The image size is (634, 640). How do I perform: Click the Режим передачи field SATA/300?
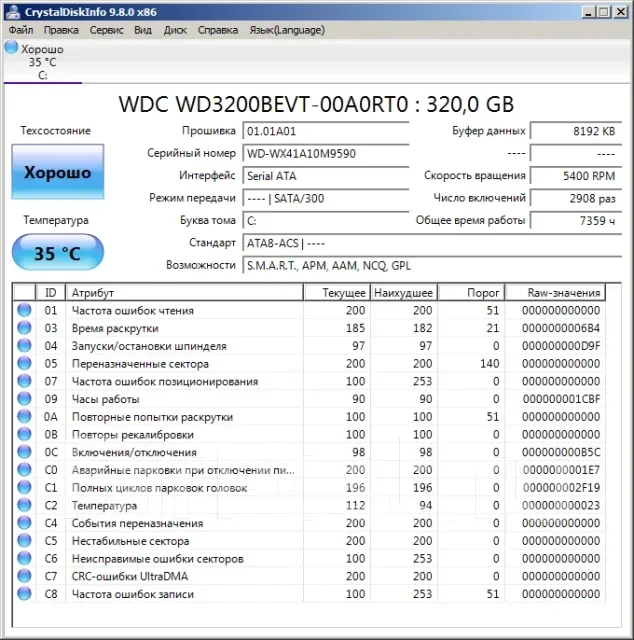[x=326, y=198]
